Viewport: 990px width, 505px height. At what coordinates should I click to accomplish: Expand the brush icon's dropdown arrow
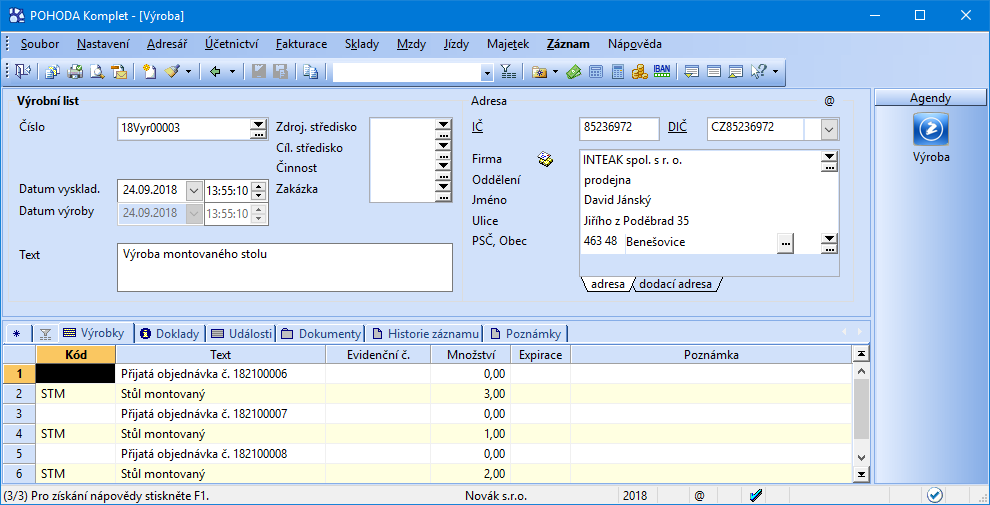pyautogui.click(x=188, y=72)
